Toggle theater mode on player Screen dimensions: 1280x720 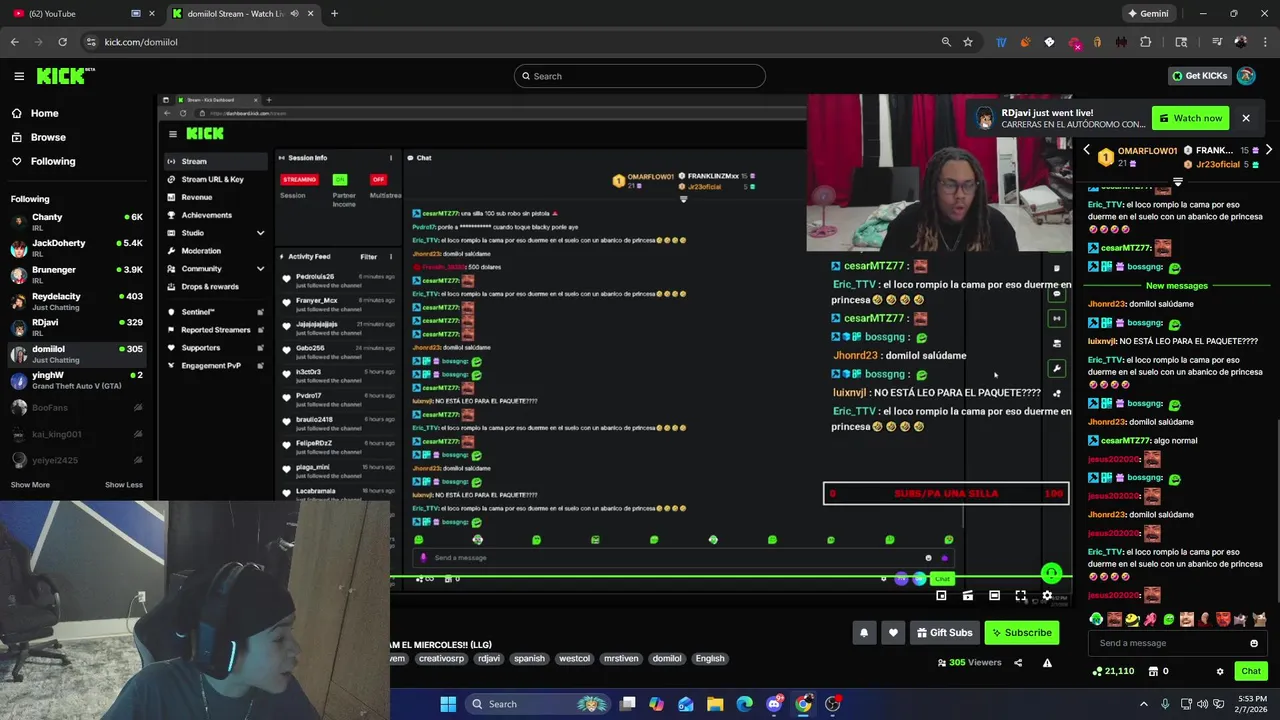(x=994, y=596)
